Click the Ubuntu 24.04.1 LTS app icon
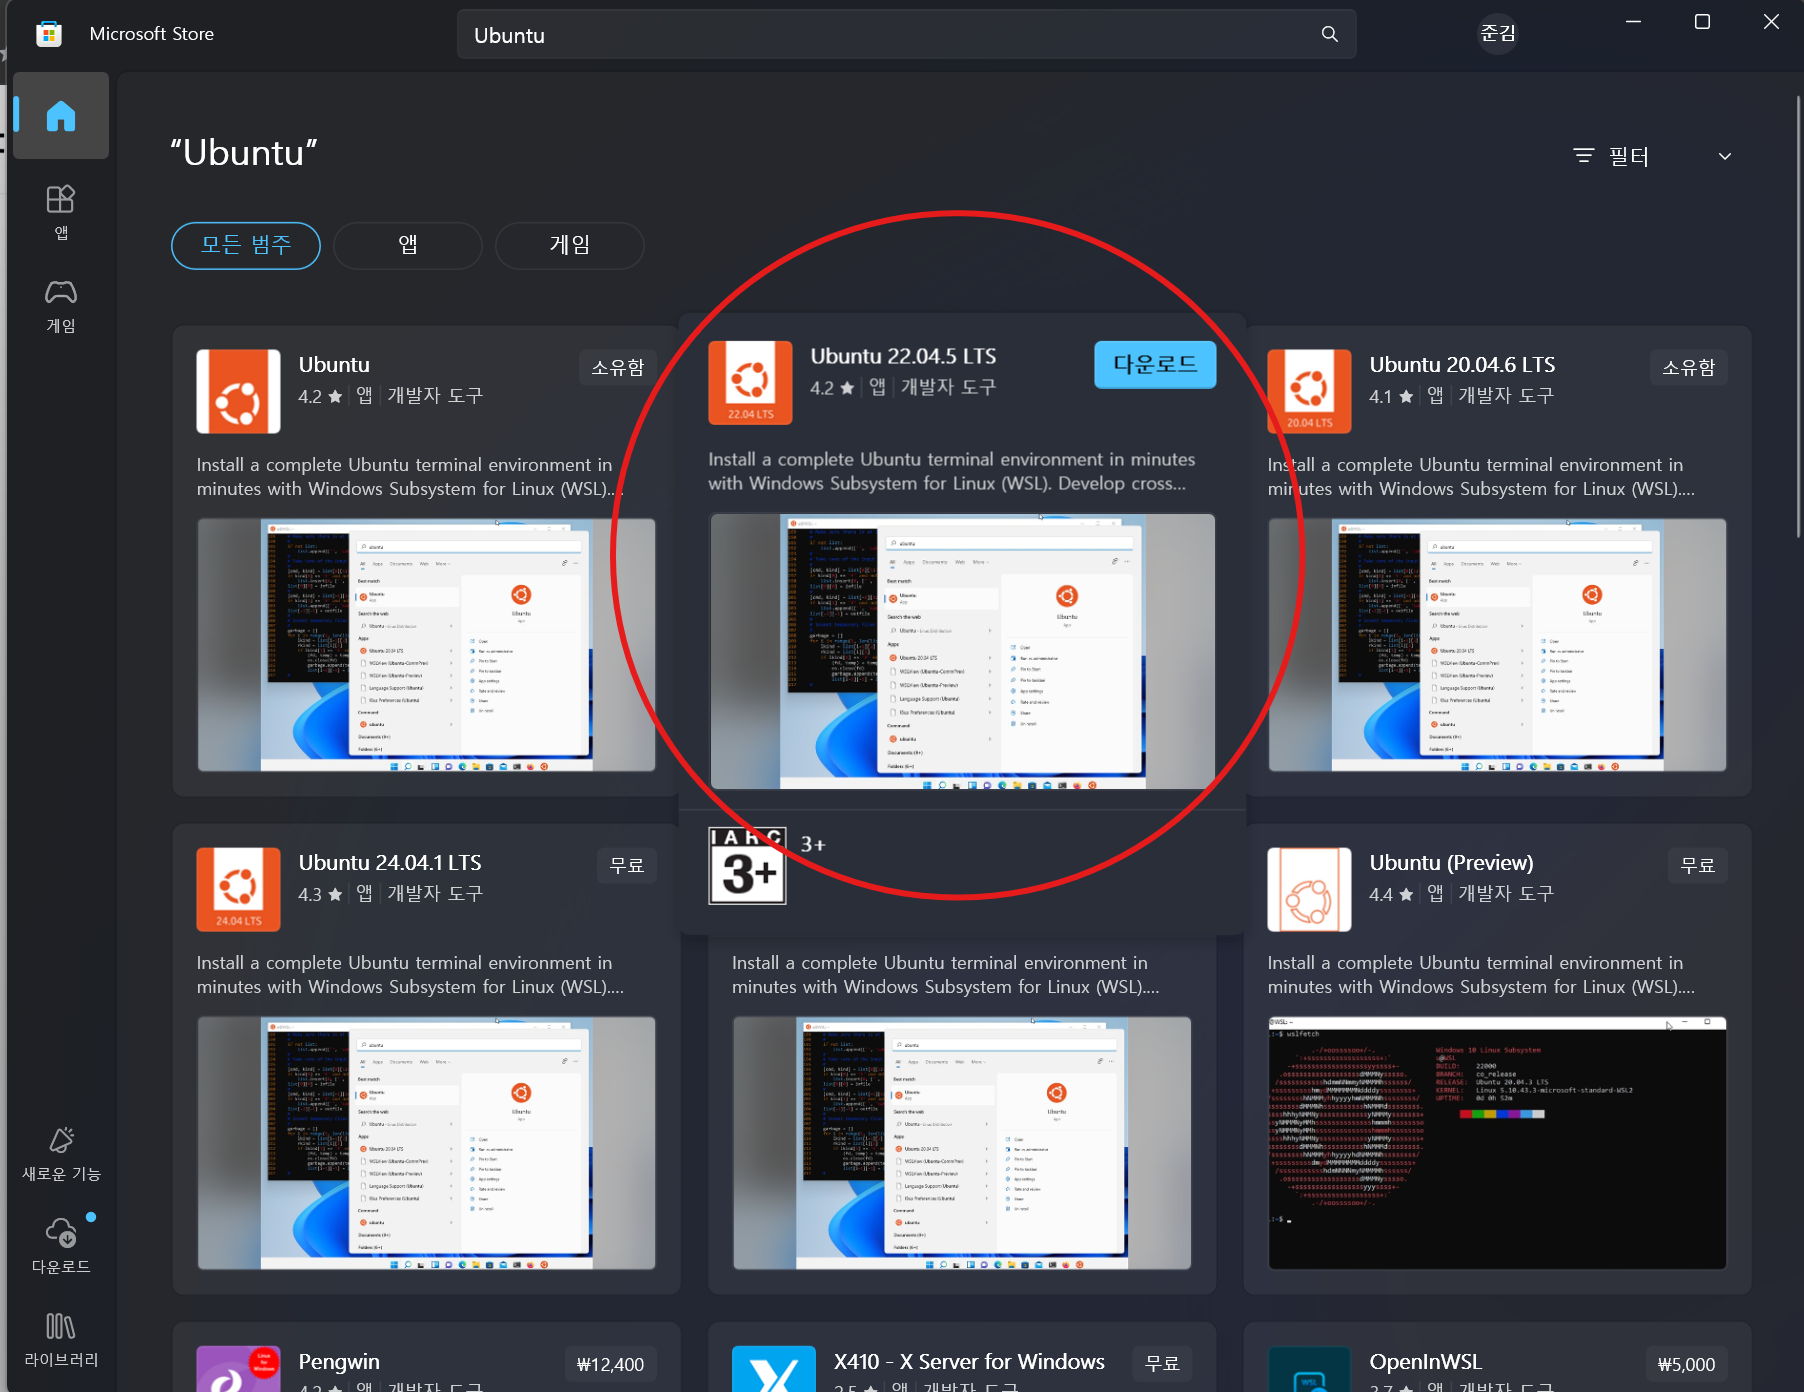1804x1392 pixels. pos(238,889)
